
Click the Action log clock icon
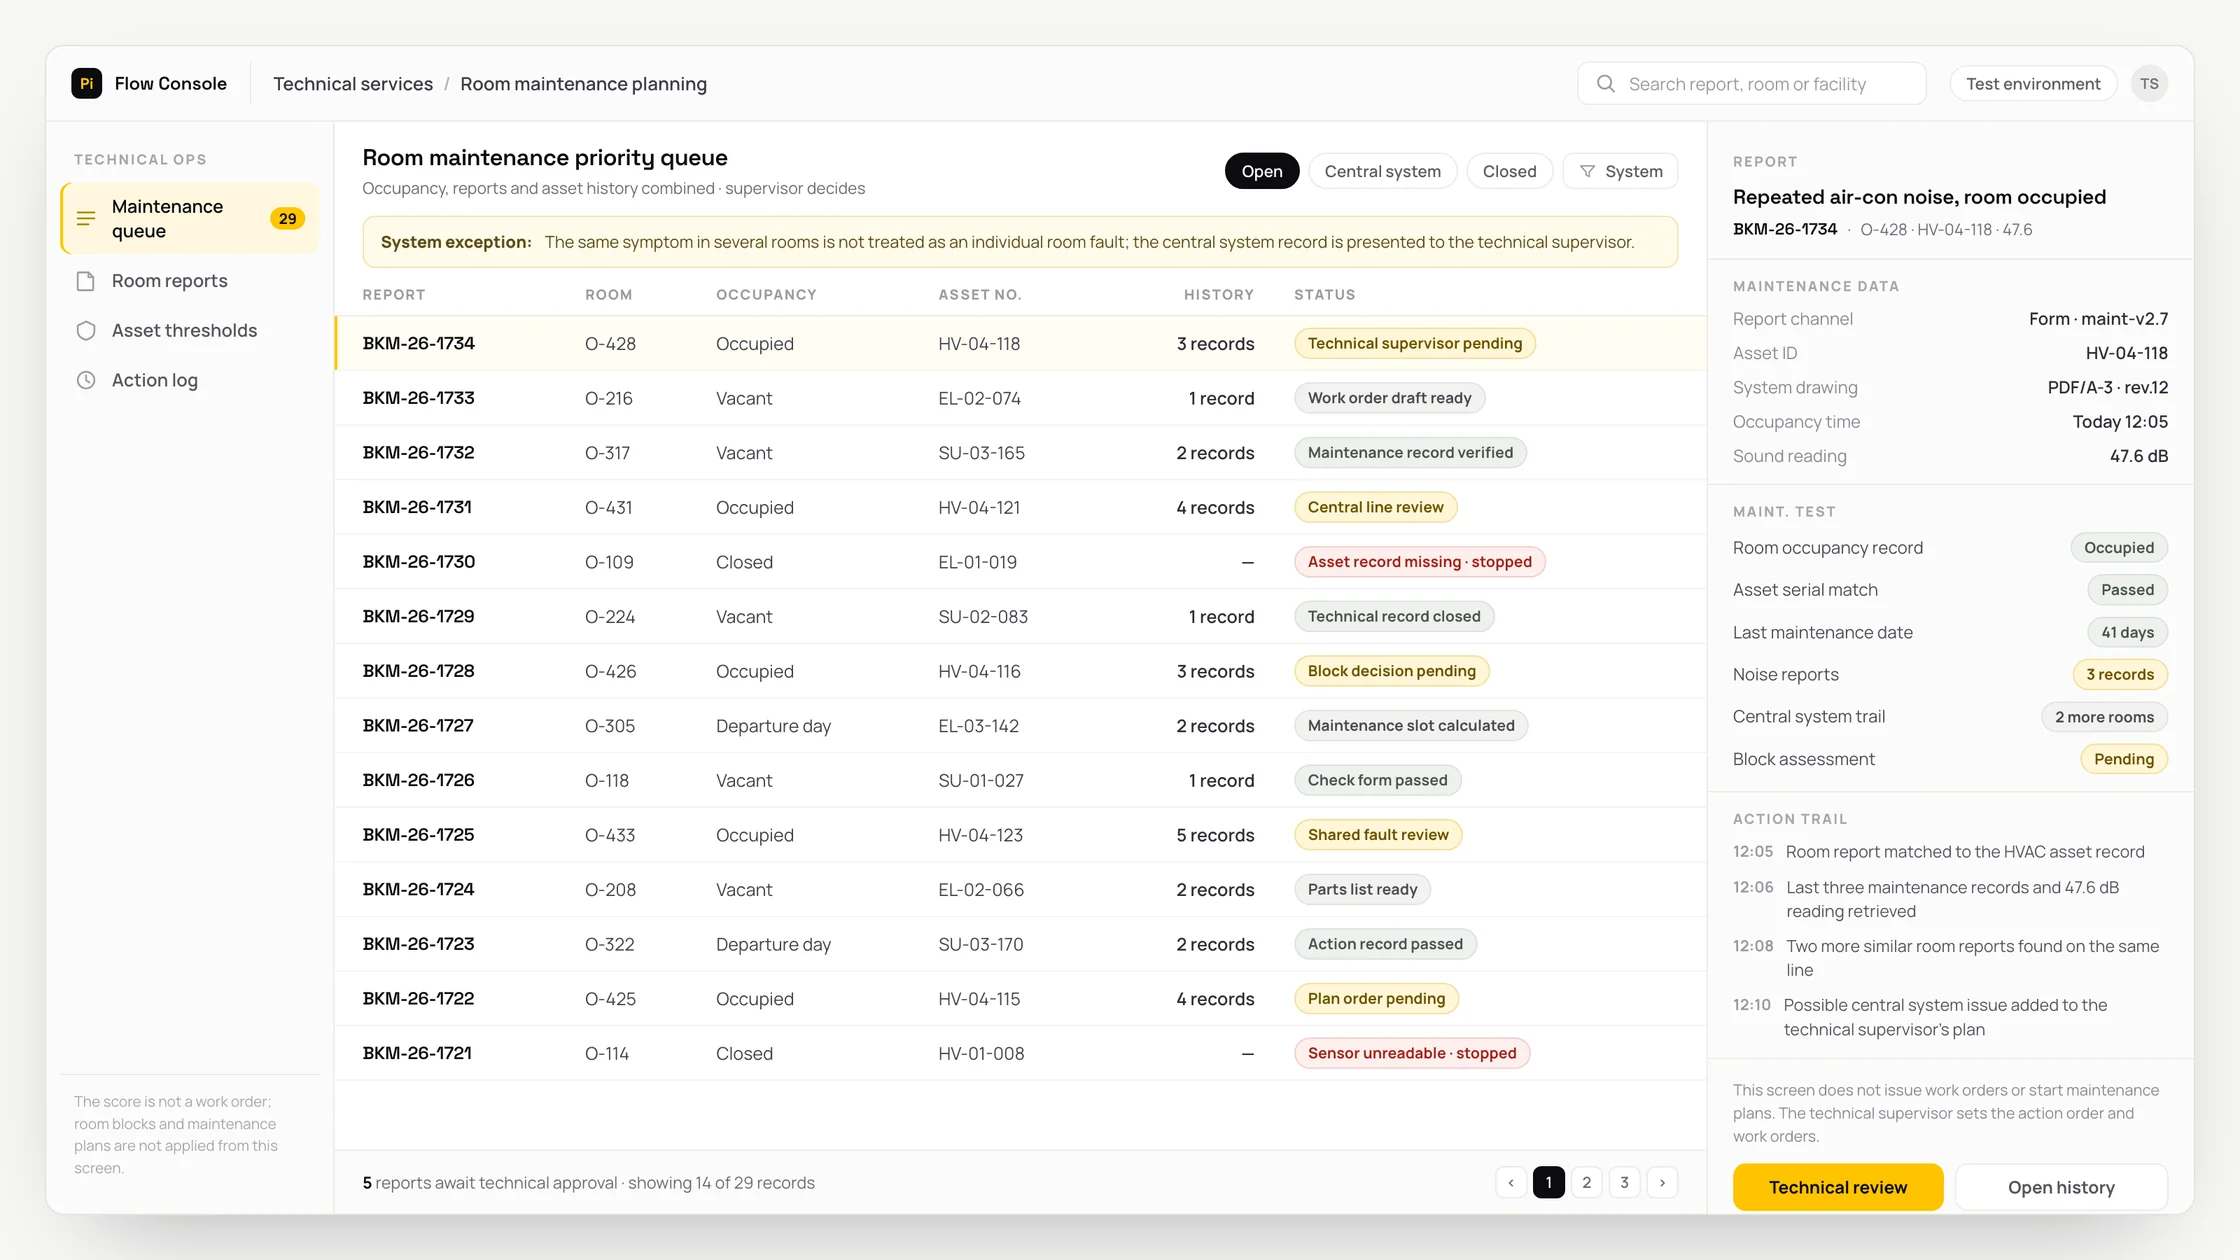tap(86, 380)
